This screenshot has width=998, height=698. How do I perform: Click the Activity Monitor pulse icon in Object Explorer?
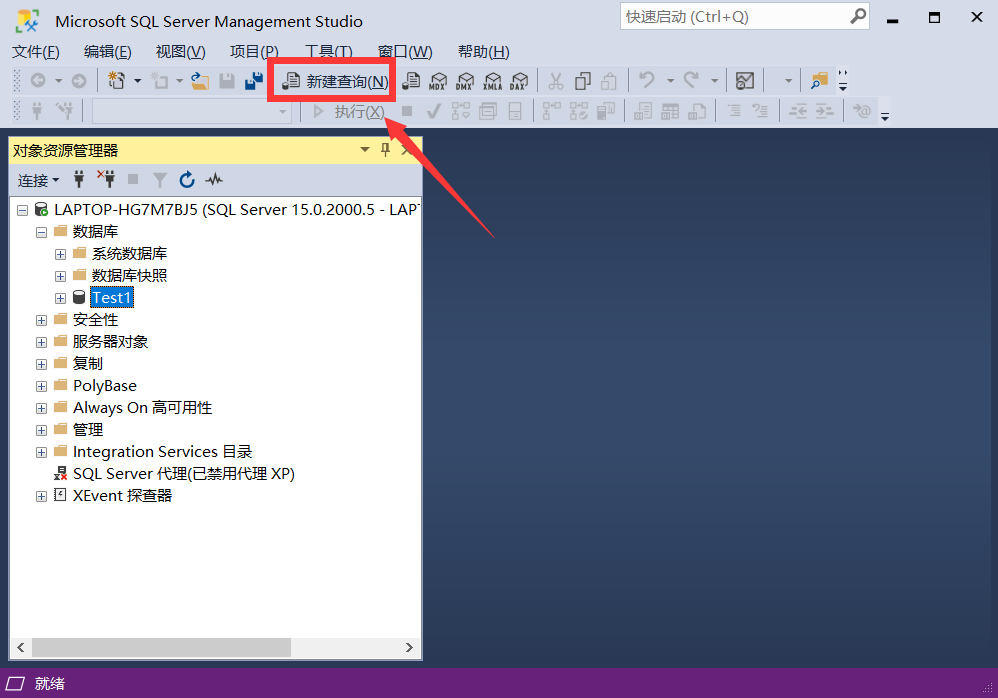tap(214, 180)
